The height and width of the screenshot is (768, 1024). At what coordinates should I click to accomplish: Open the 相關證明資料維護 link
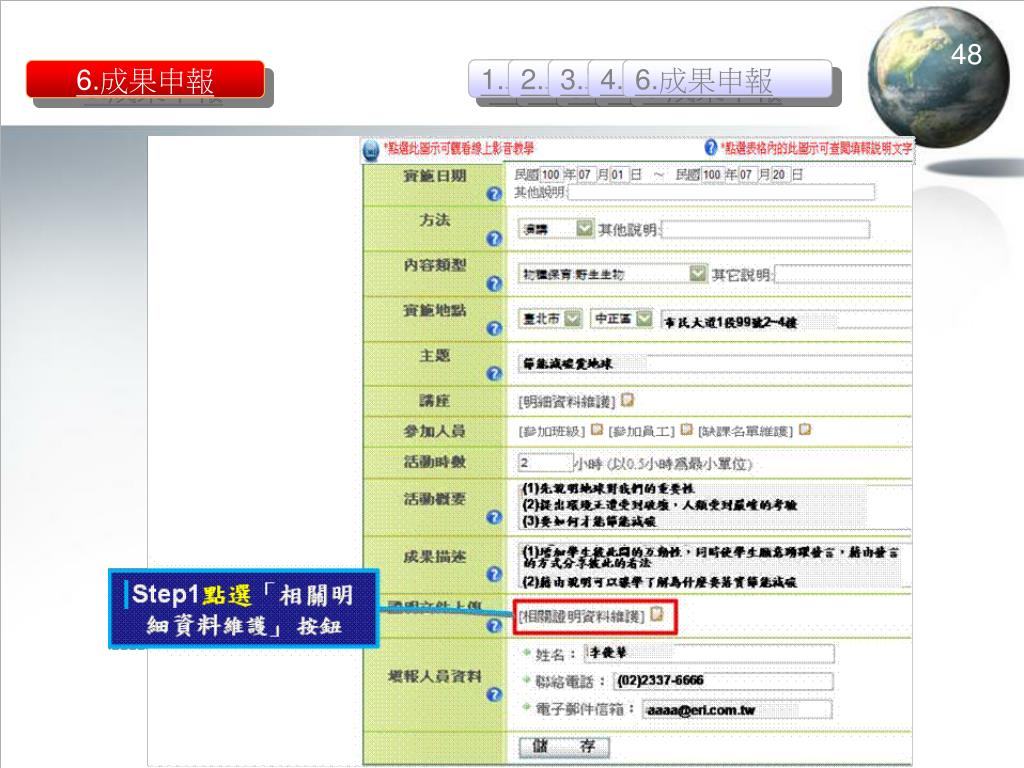pyautogui.click(x=581, y=616)
